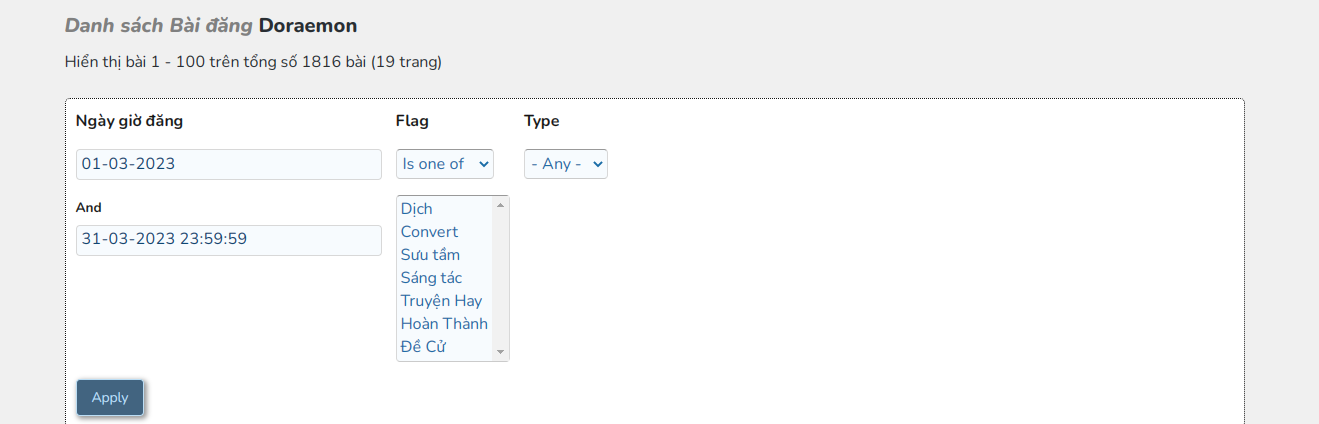Select the Đề Cử flag option

(x=423, y=347)
